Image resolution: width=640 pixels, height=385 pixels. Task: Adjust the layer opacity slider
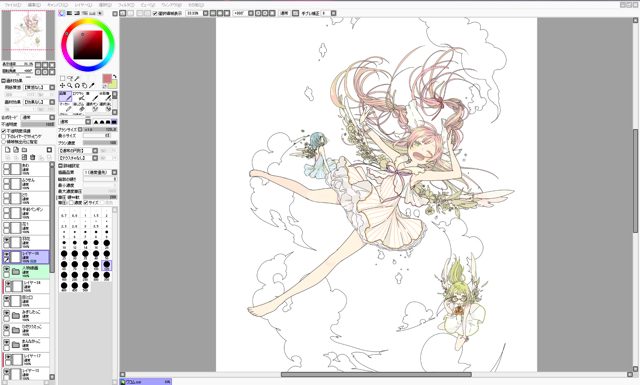click(38, 124)
